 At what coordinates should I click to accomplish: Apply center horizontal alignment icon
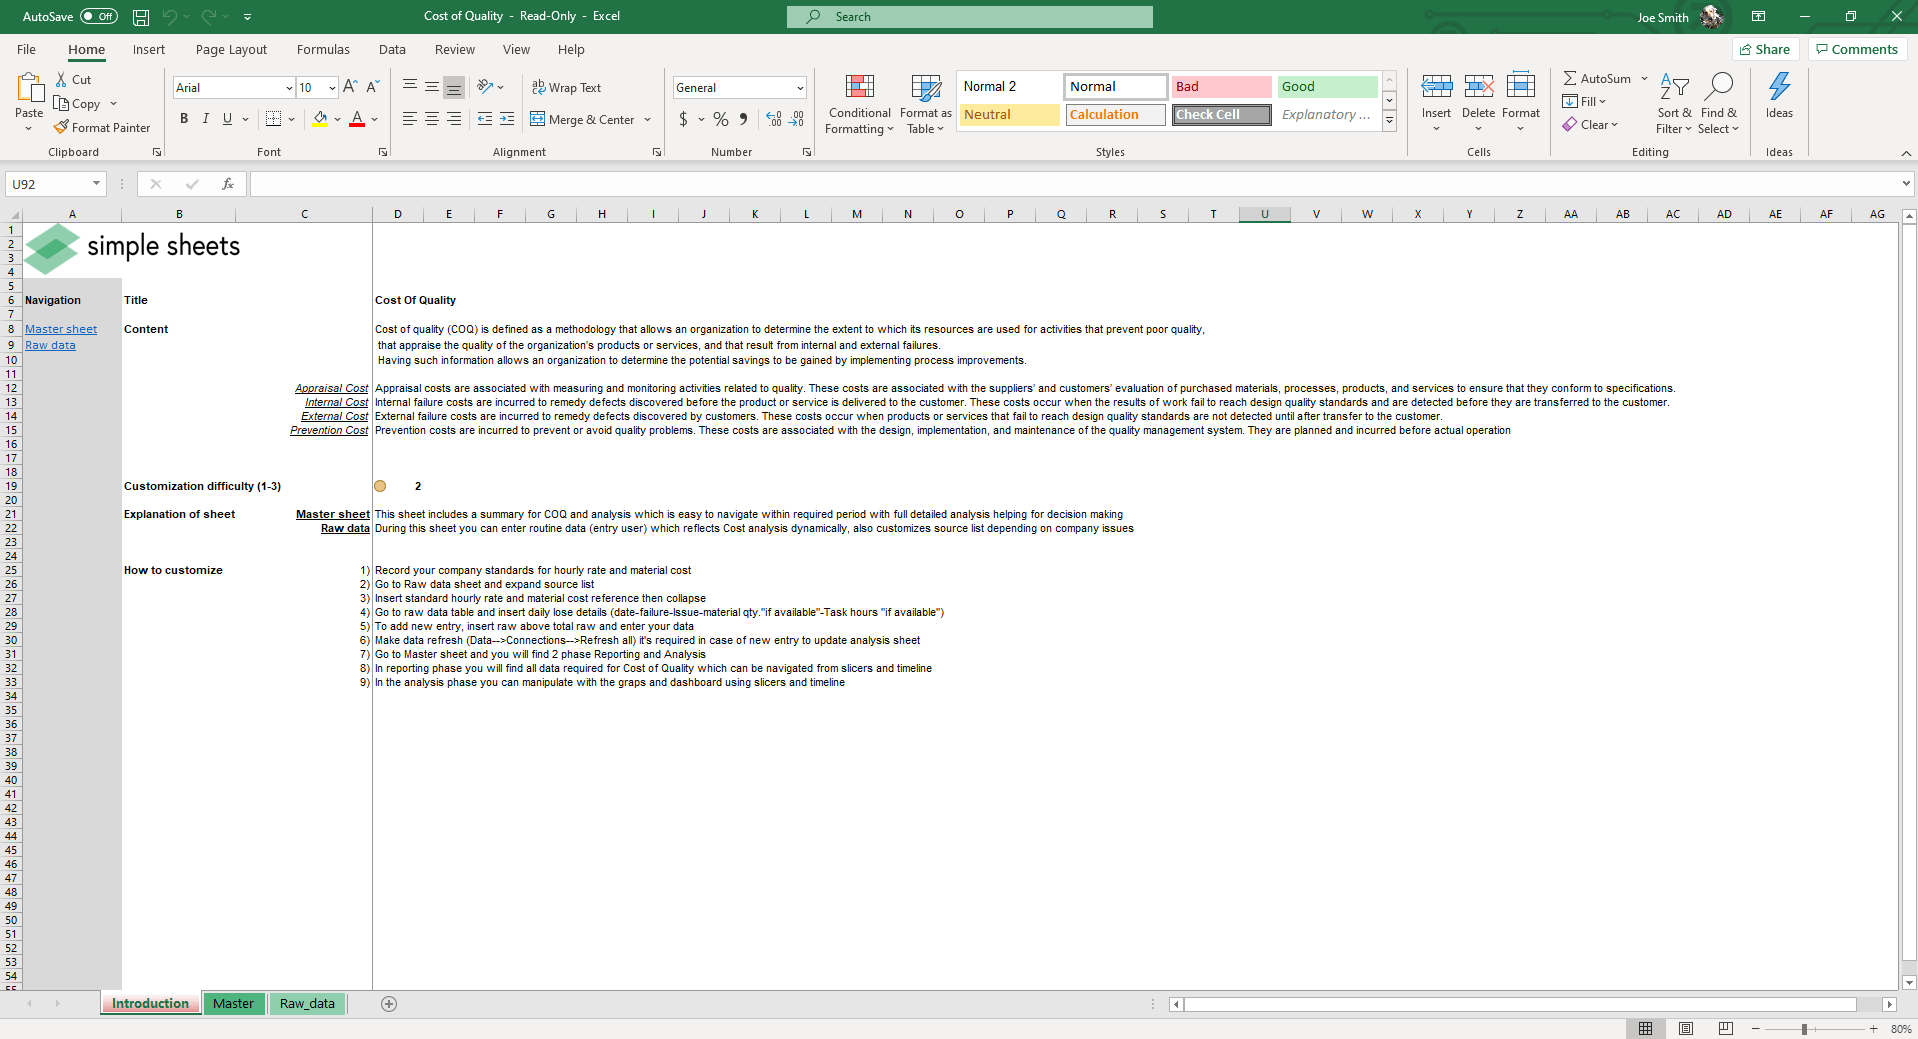(432, 119)
